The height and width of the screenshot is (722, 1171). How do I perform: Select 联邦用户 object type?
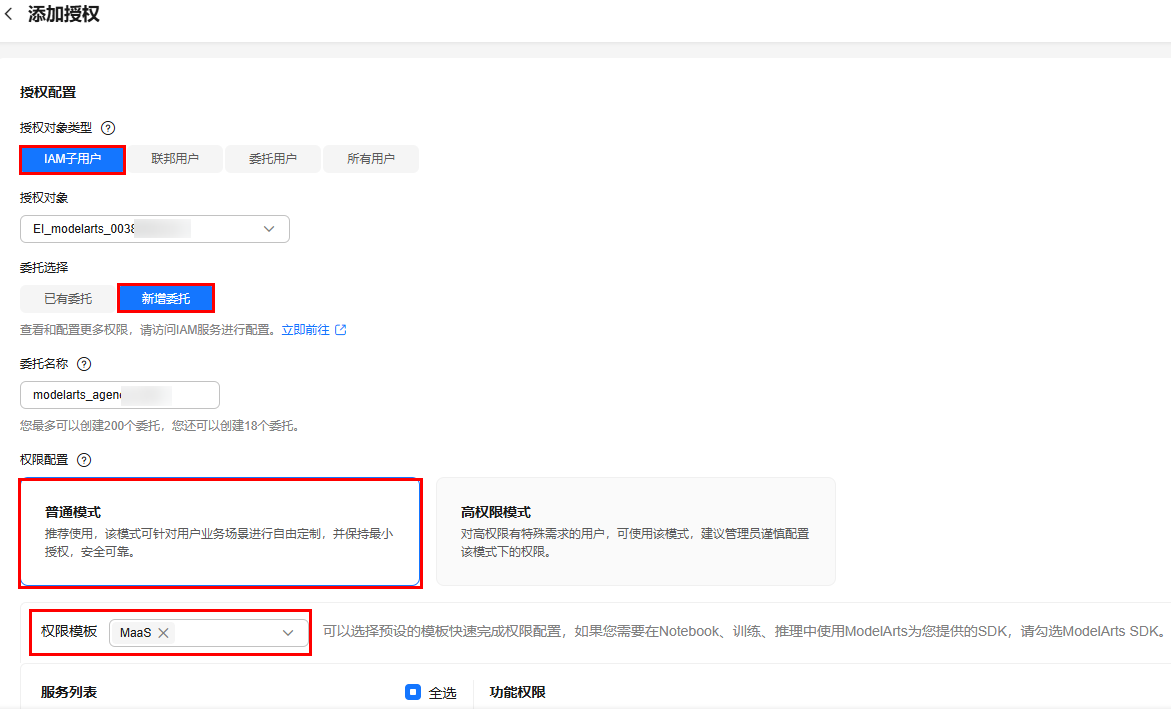[174, 159]
